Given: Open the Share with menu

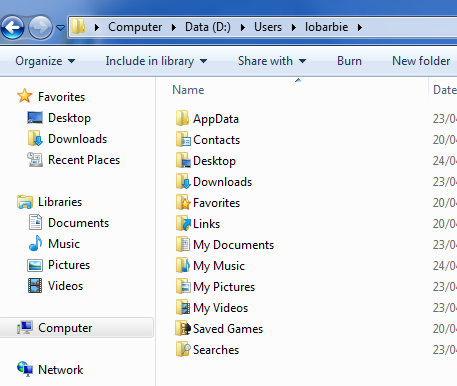Looking at the screenshot, I should click(272, 61).
